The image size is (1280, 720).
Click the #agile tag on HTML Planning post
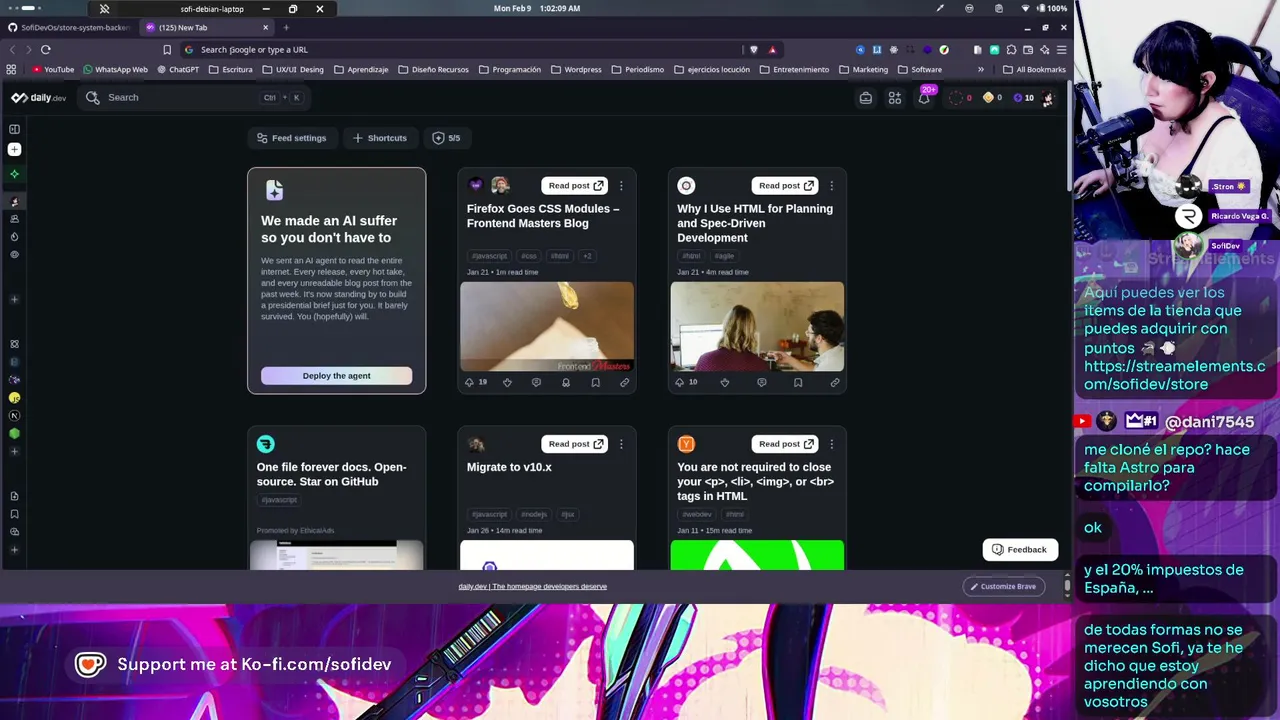[x=724, y=256]
